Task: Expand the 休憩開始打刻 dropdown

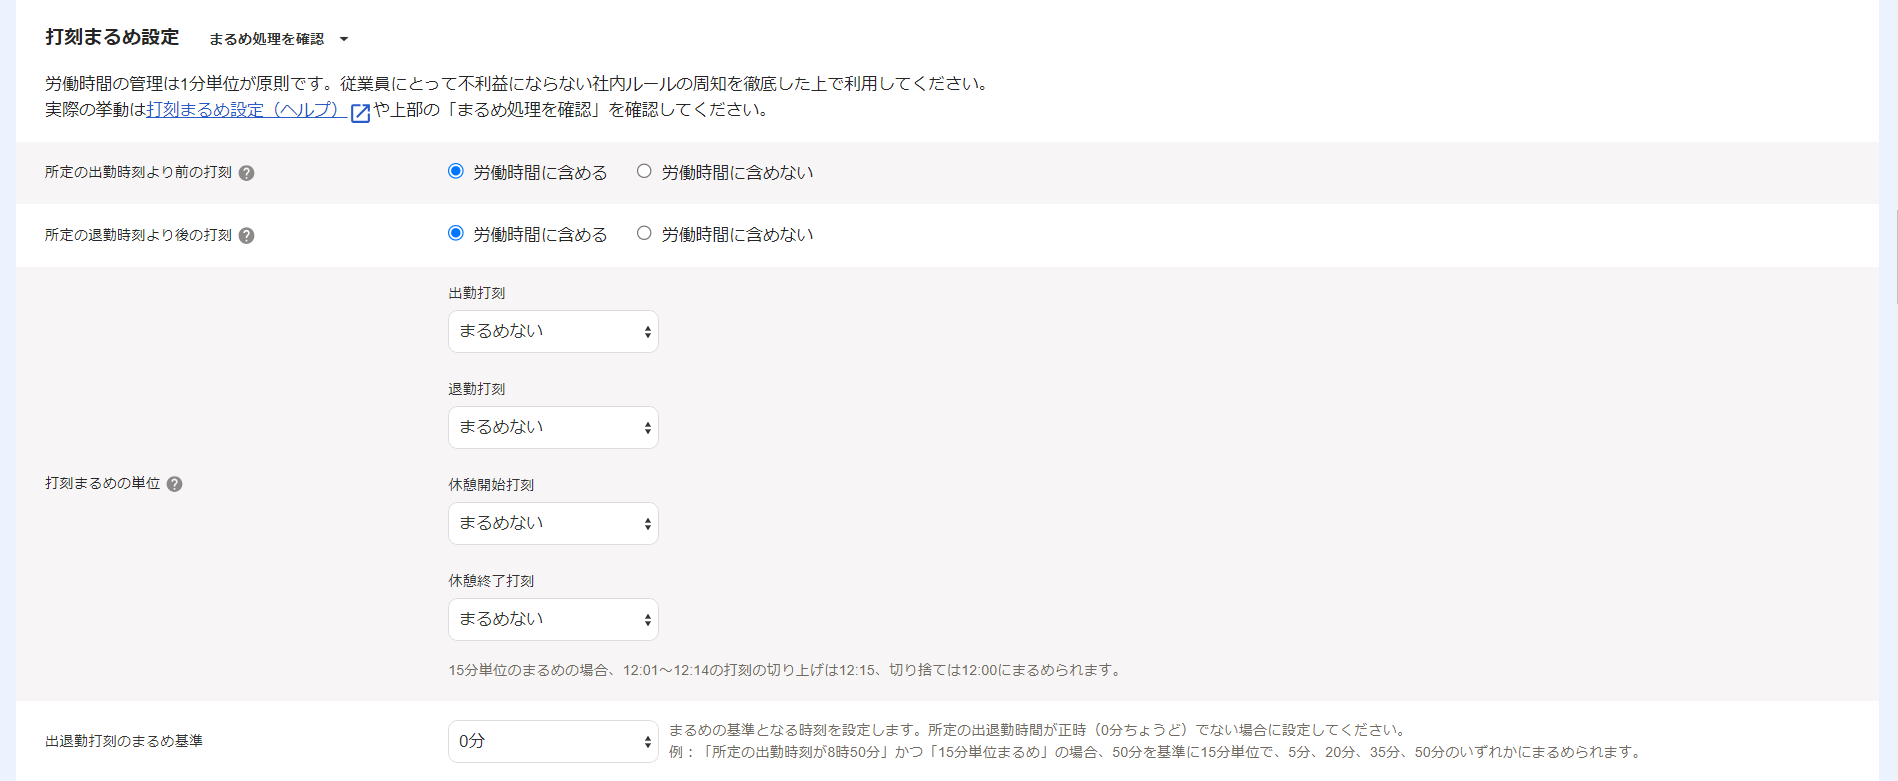Action: point(553,523)
